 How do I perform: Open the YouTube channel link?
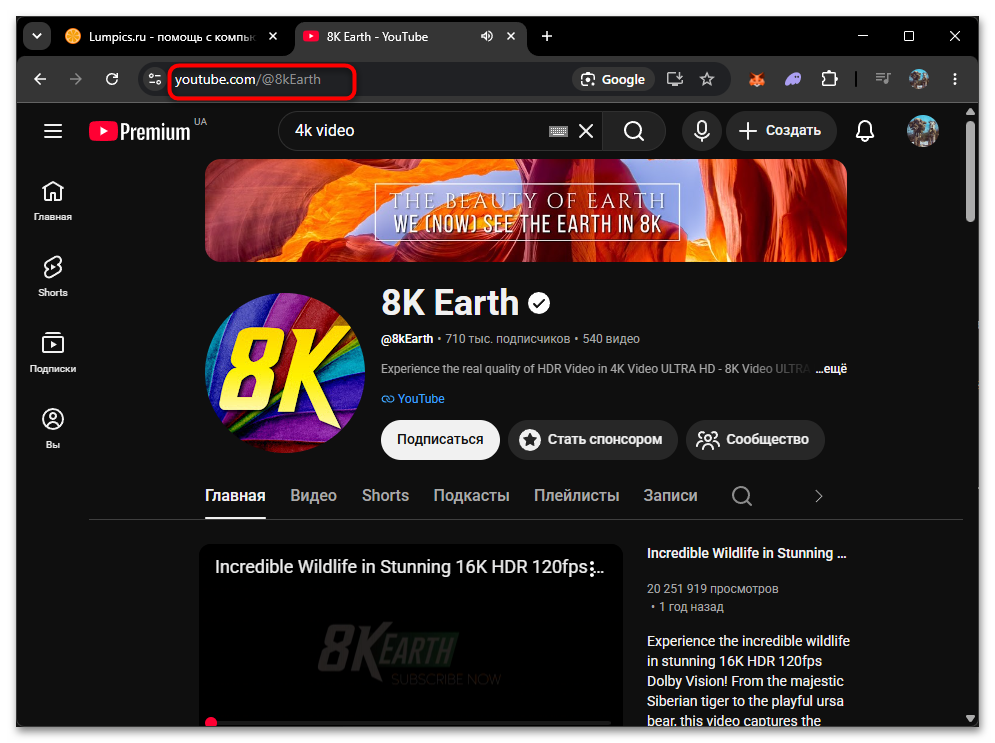(x=413, y=398)
